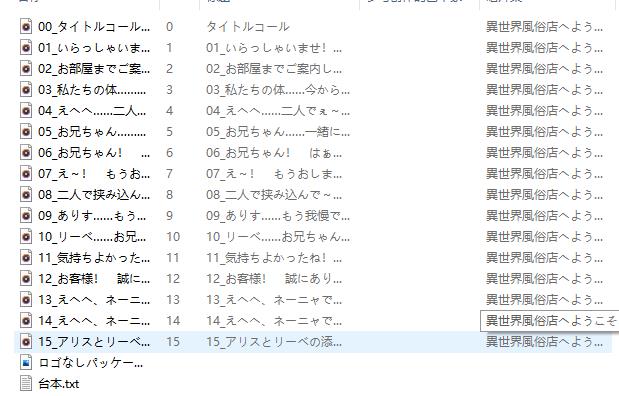Click title cell 02_お部屋までご案内し

pos(274,69)
